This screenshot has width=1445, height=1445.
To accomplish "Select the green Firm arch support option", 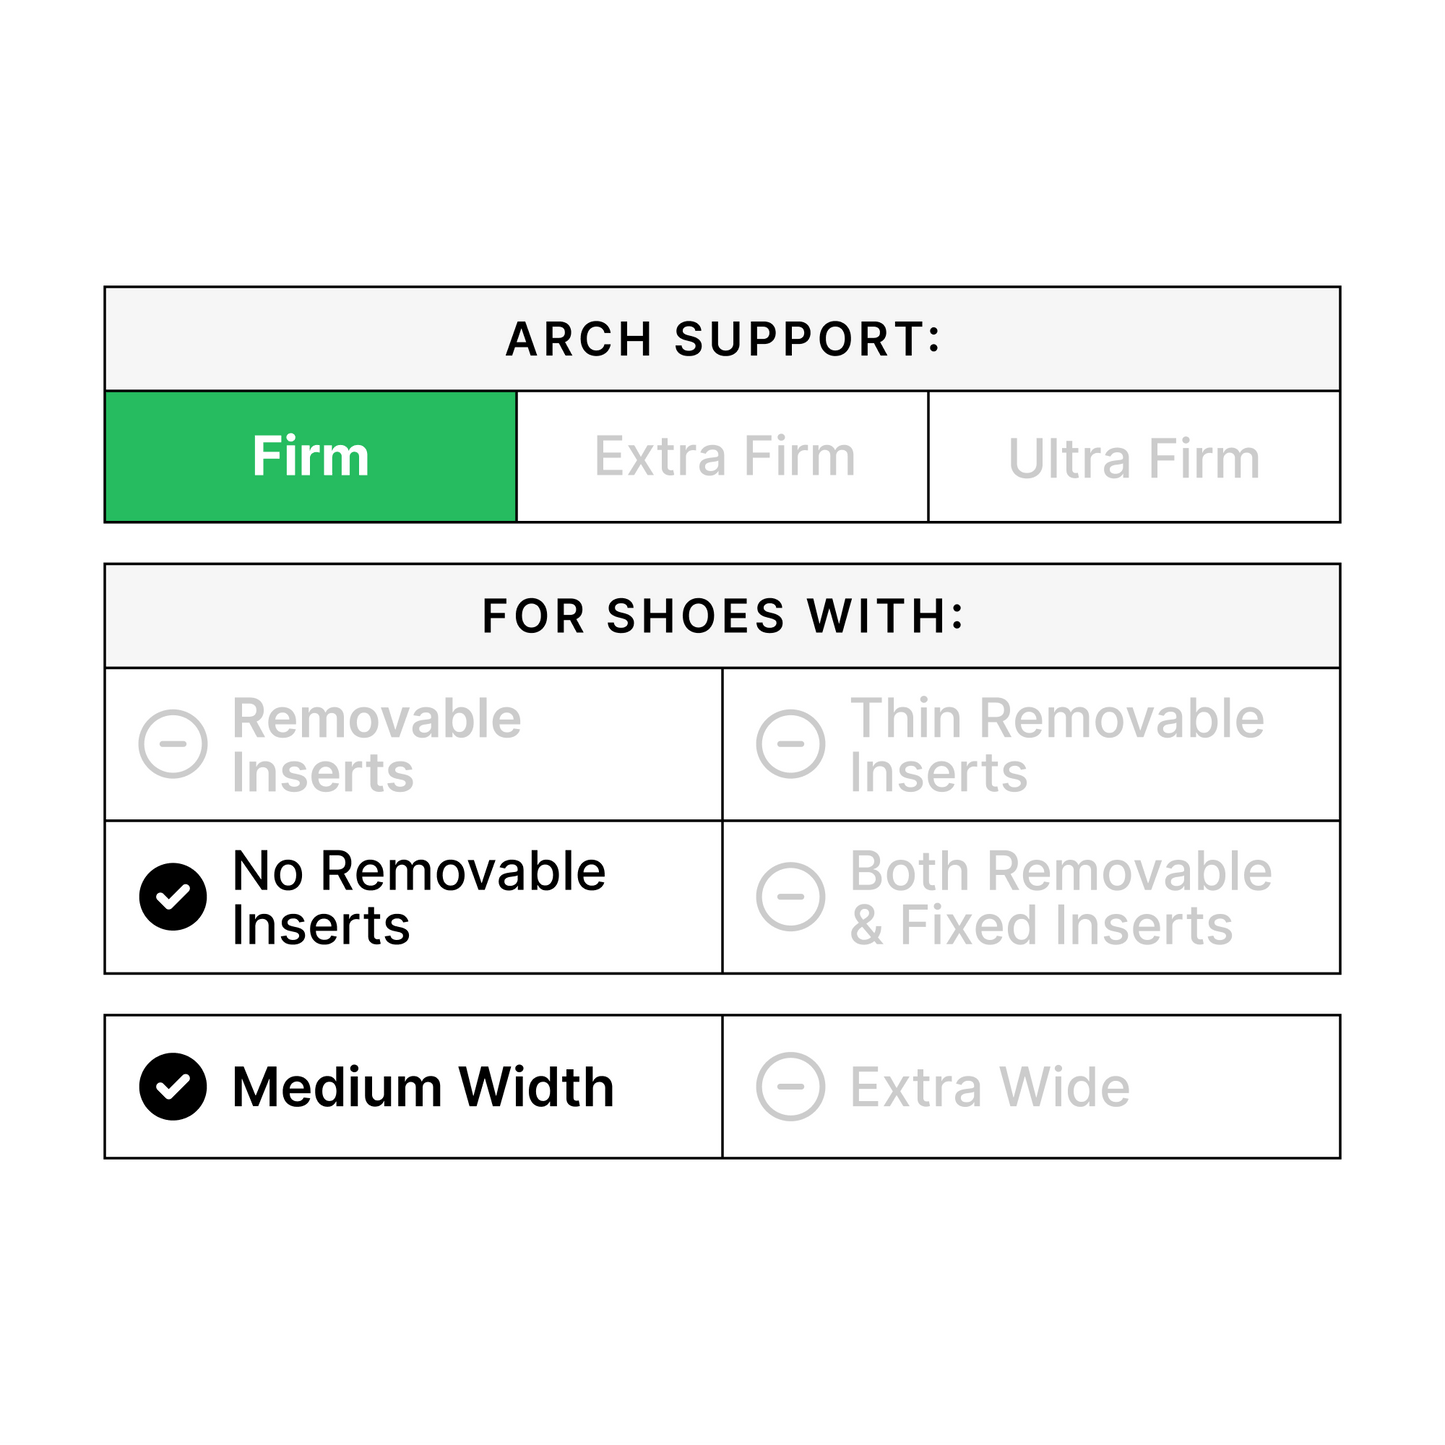I will click(x=310, y=457).
